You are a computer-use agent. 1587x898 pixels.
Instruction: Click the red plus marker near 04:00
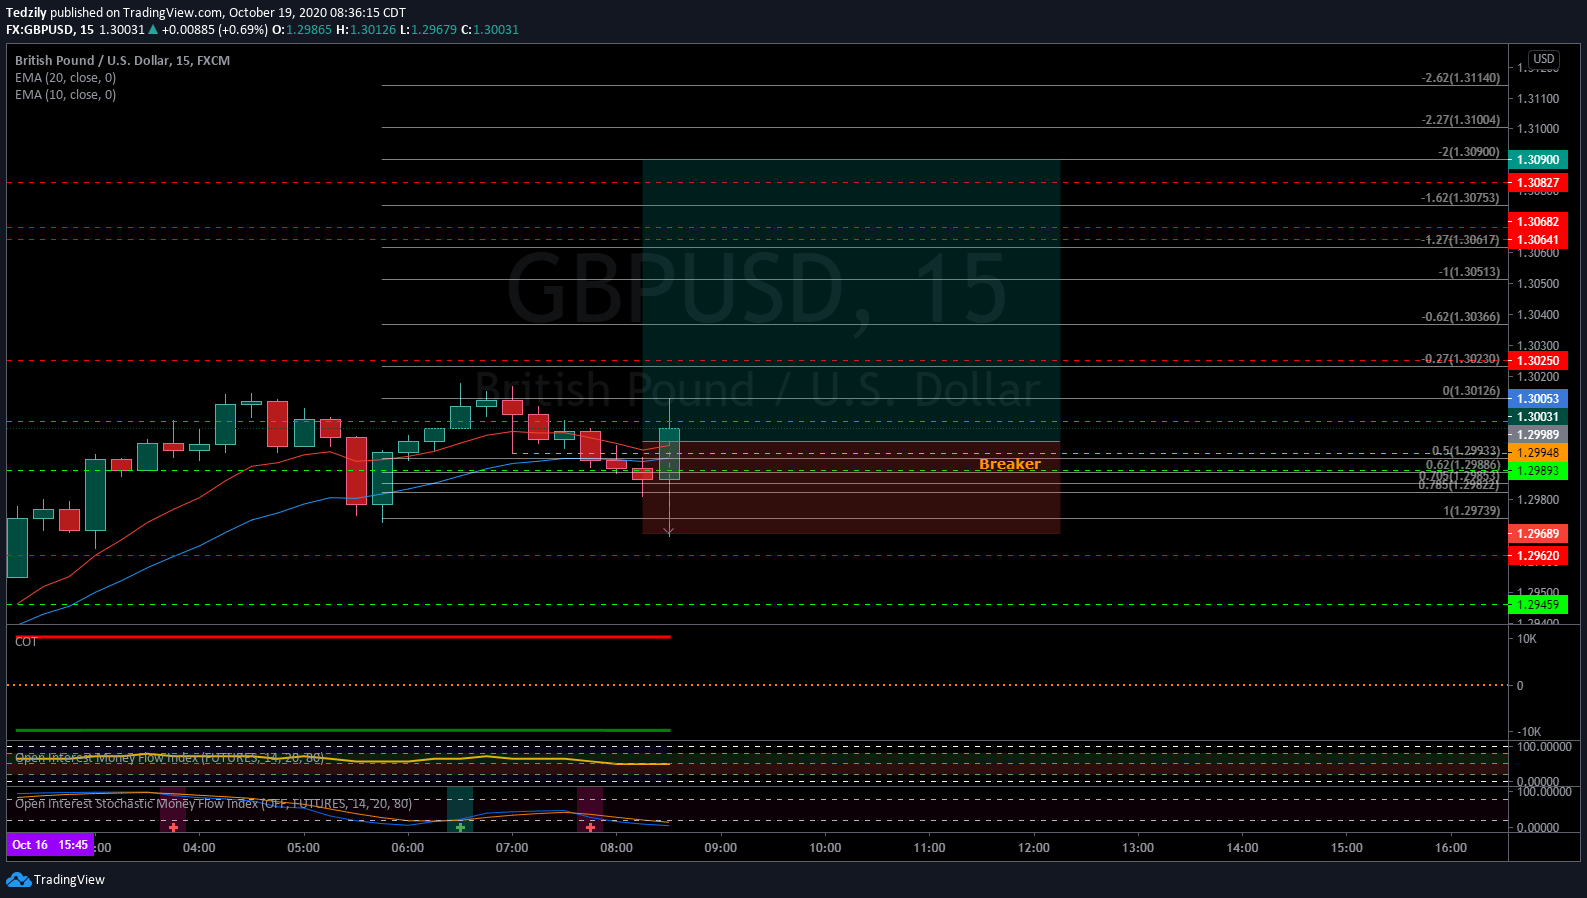[x=173, y=827]
